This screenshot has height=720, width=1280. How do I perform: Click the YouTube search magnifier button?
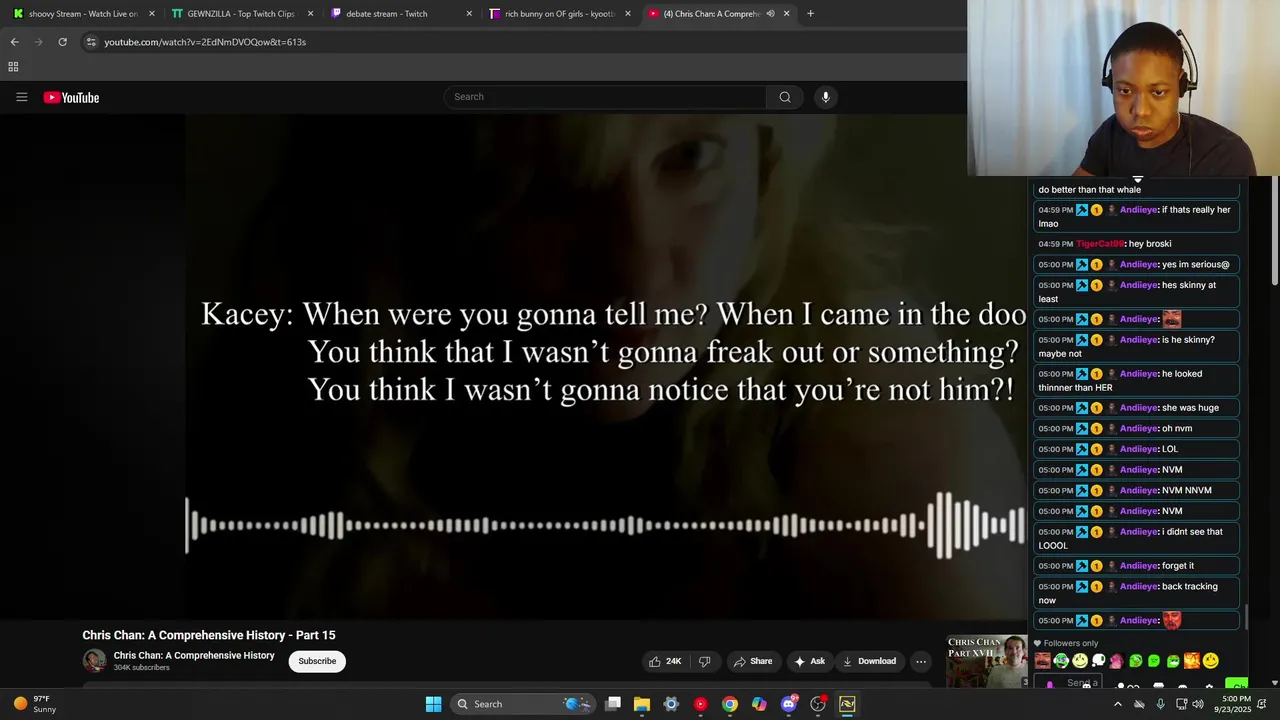785,97
